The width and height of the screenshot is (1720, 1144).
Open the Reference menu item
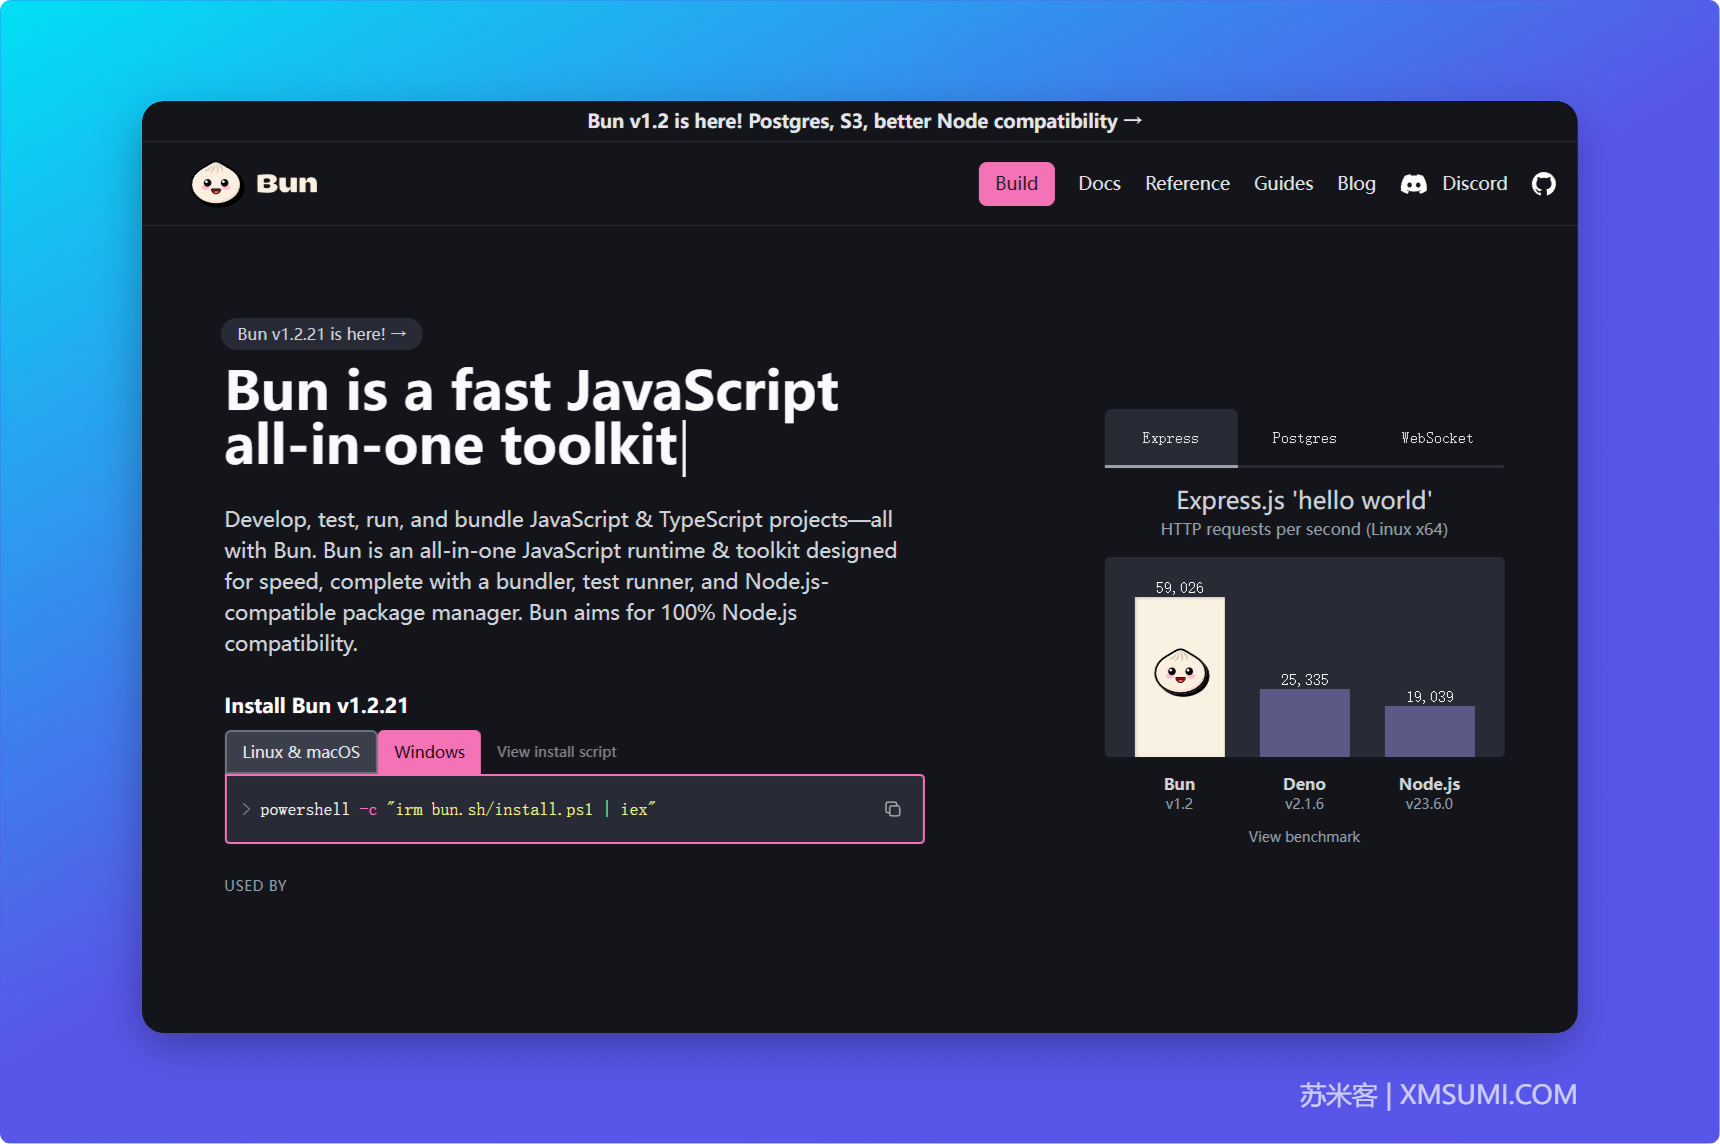point(1187,184)
